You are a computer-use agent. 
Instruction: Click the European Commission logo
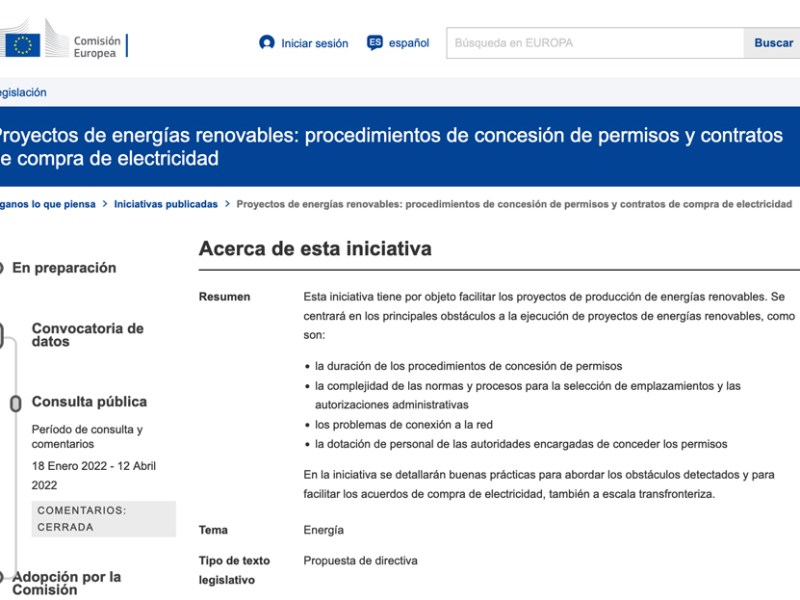coord(66,44)
